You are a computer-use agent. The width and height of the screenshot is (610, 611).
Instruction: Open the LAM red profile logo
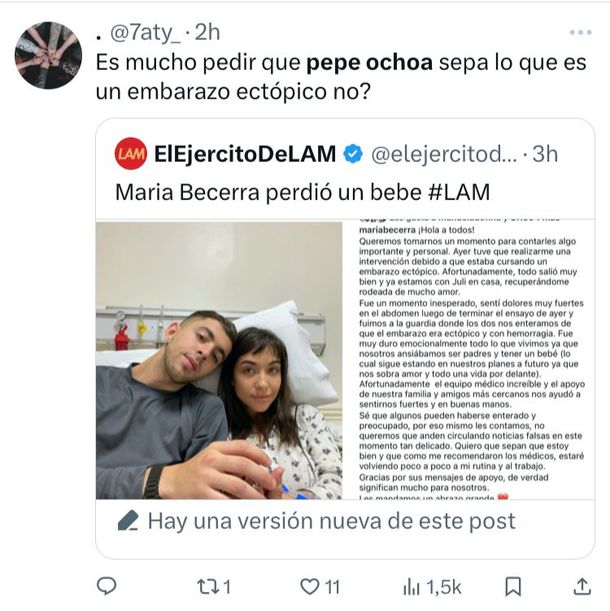[x=131, y=154]
